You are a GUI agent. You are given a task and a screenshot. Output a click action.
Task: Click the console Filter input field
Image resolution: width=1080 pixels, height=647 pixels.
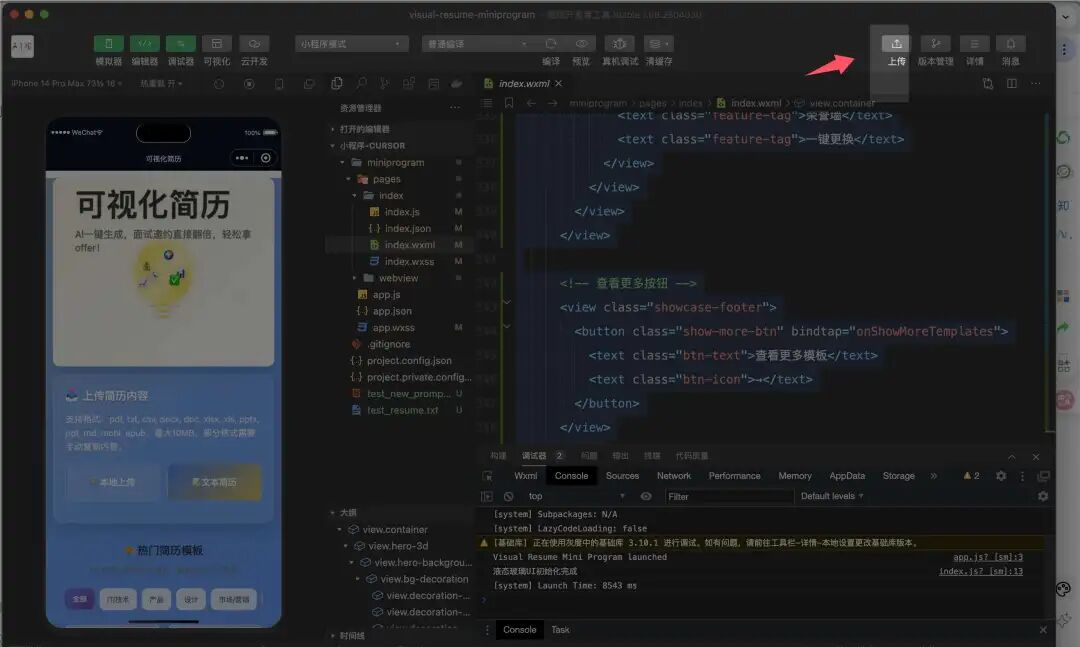click(x=725, y=496)
